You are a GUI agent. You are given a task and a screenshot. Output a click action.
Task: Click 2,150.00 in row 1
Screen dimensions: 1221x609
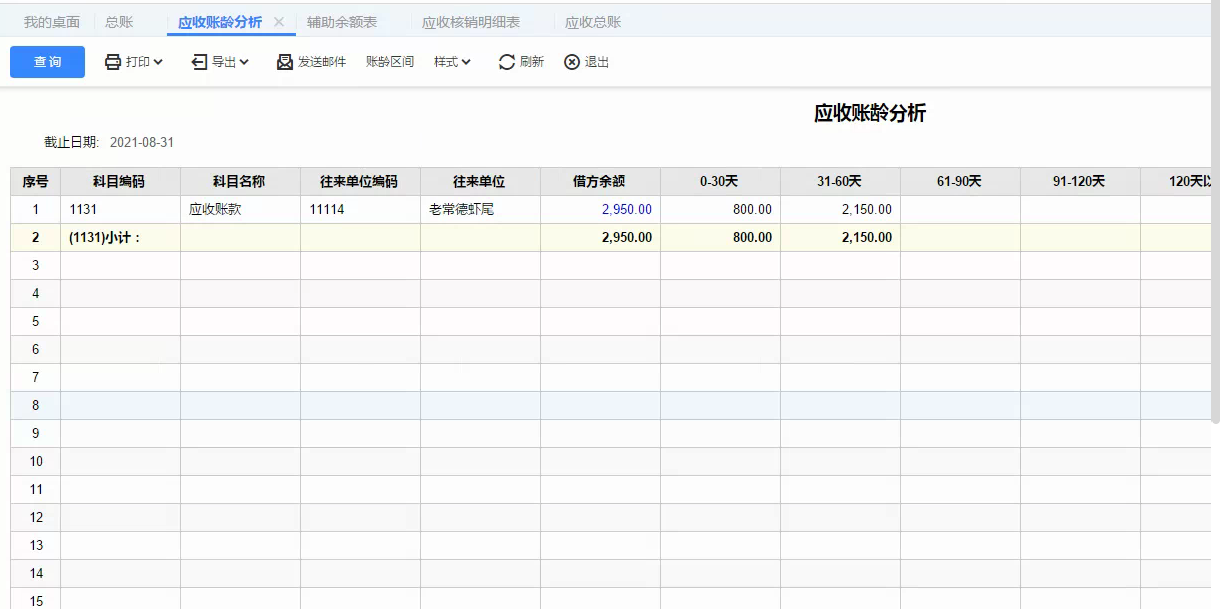pos(867,209)
